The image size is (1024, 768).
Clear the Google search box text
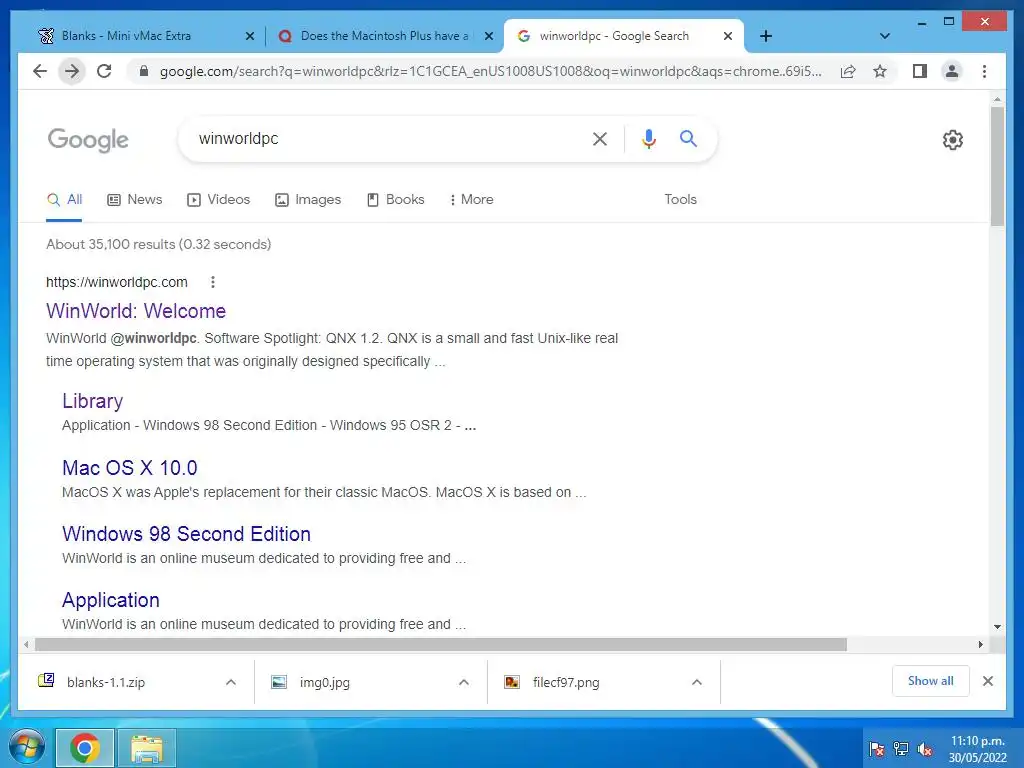[x=600, y=138]
